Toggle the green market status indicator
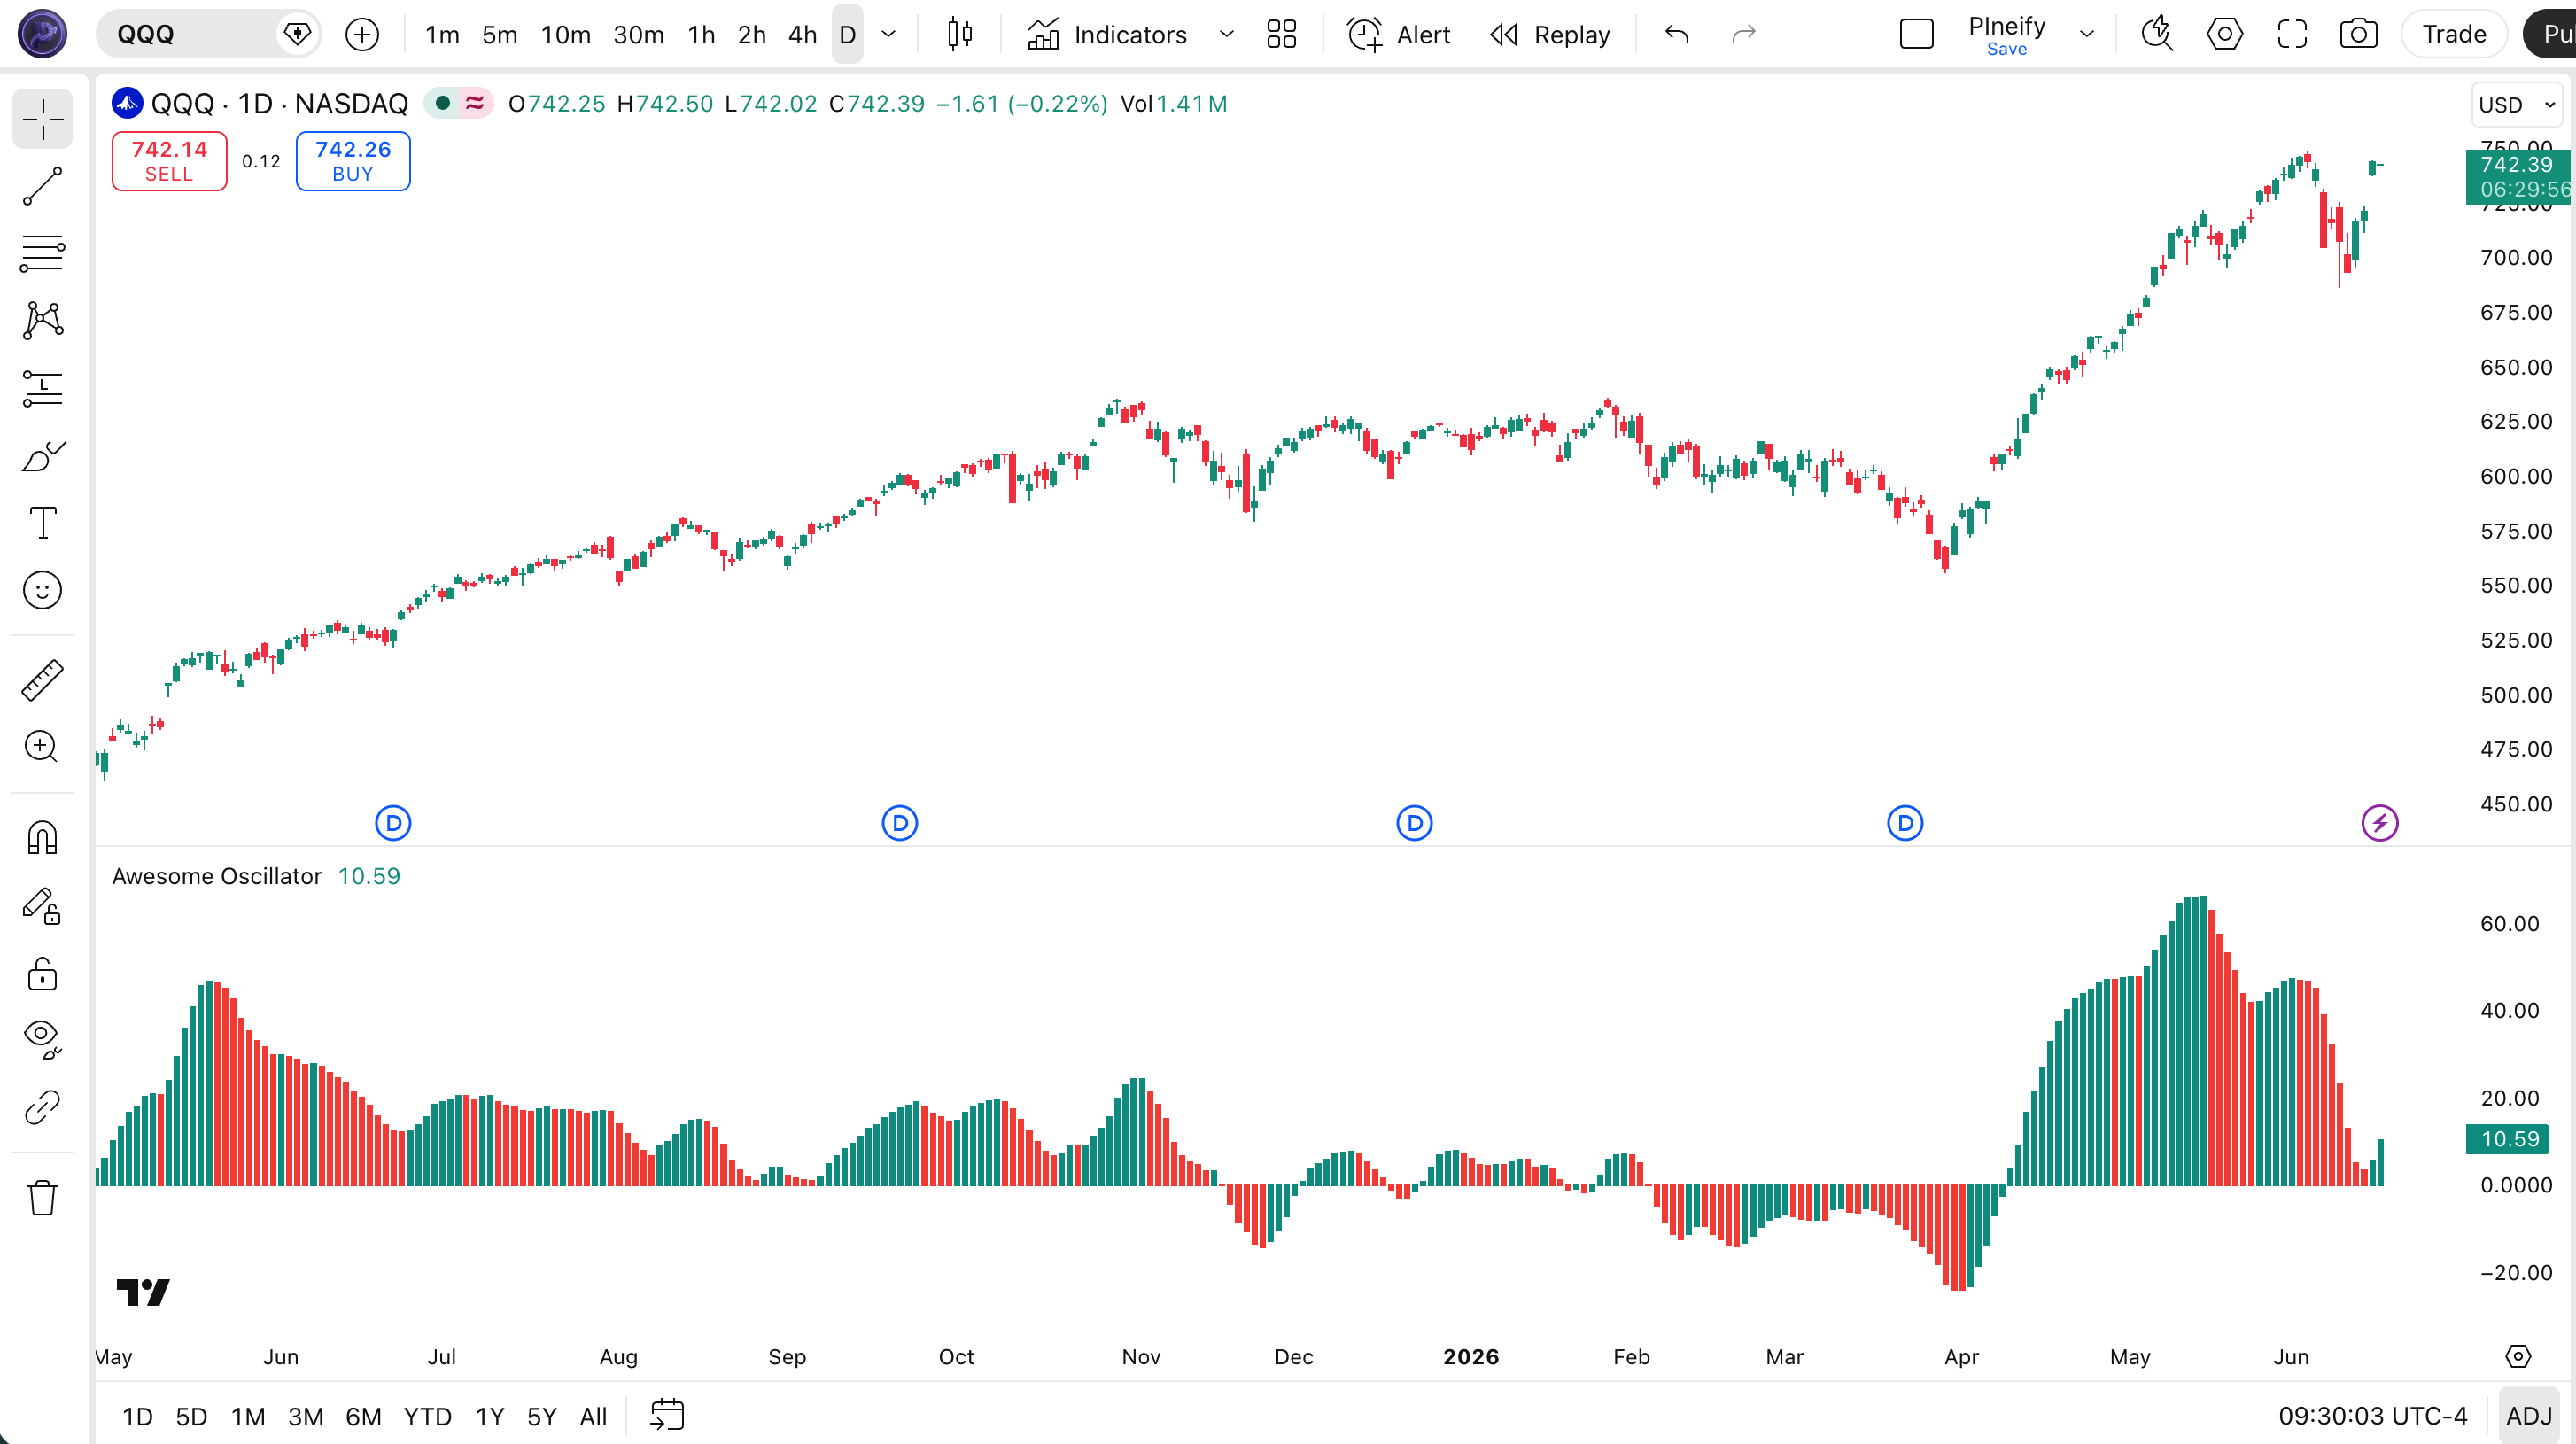Viewport: 2576px width, 1444px height. (x=442, y=103)
